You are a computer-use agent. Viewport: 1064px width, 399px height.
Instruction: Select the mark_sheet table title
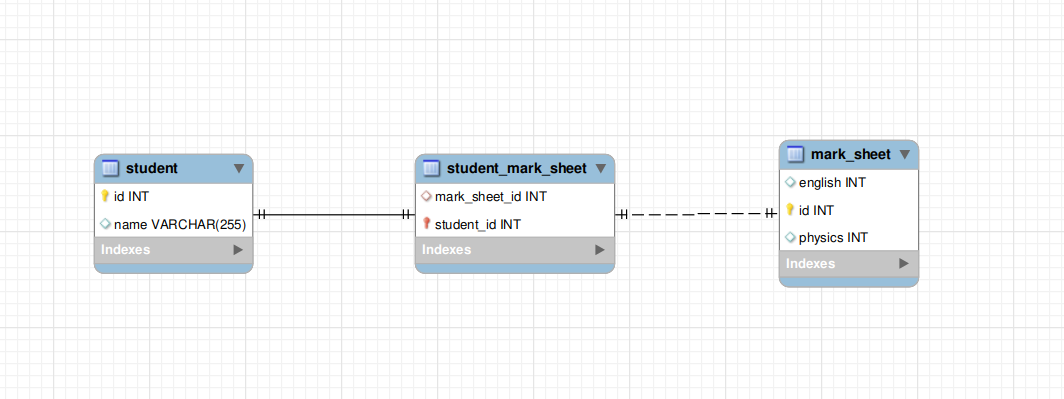click(850, 155)
